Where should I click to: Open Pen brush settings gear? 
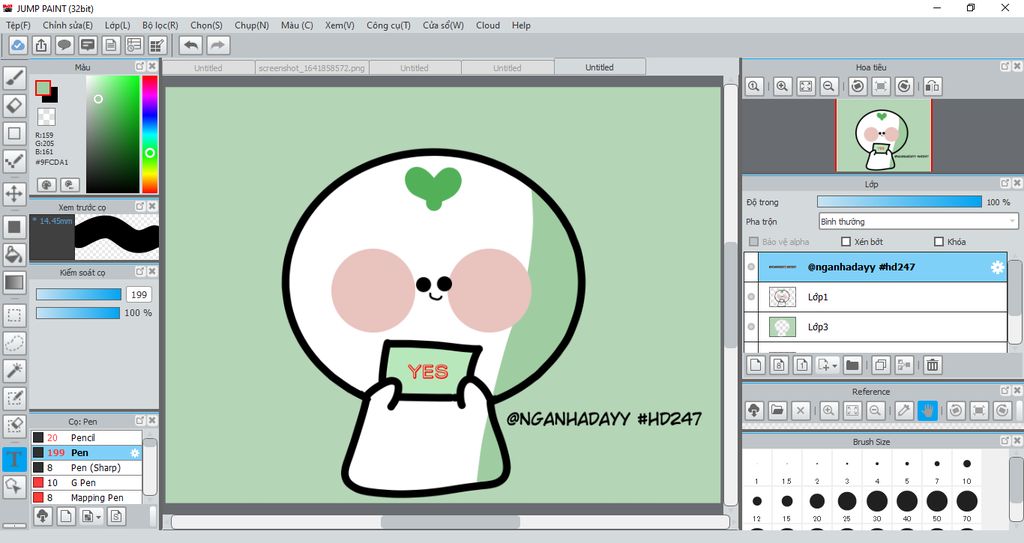click(x=135, y=453)
